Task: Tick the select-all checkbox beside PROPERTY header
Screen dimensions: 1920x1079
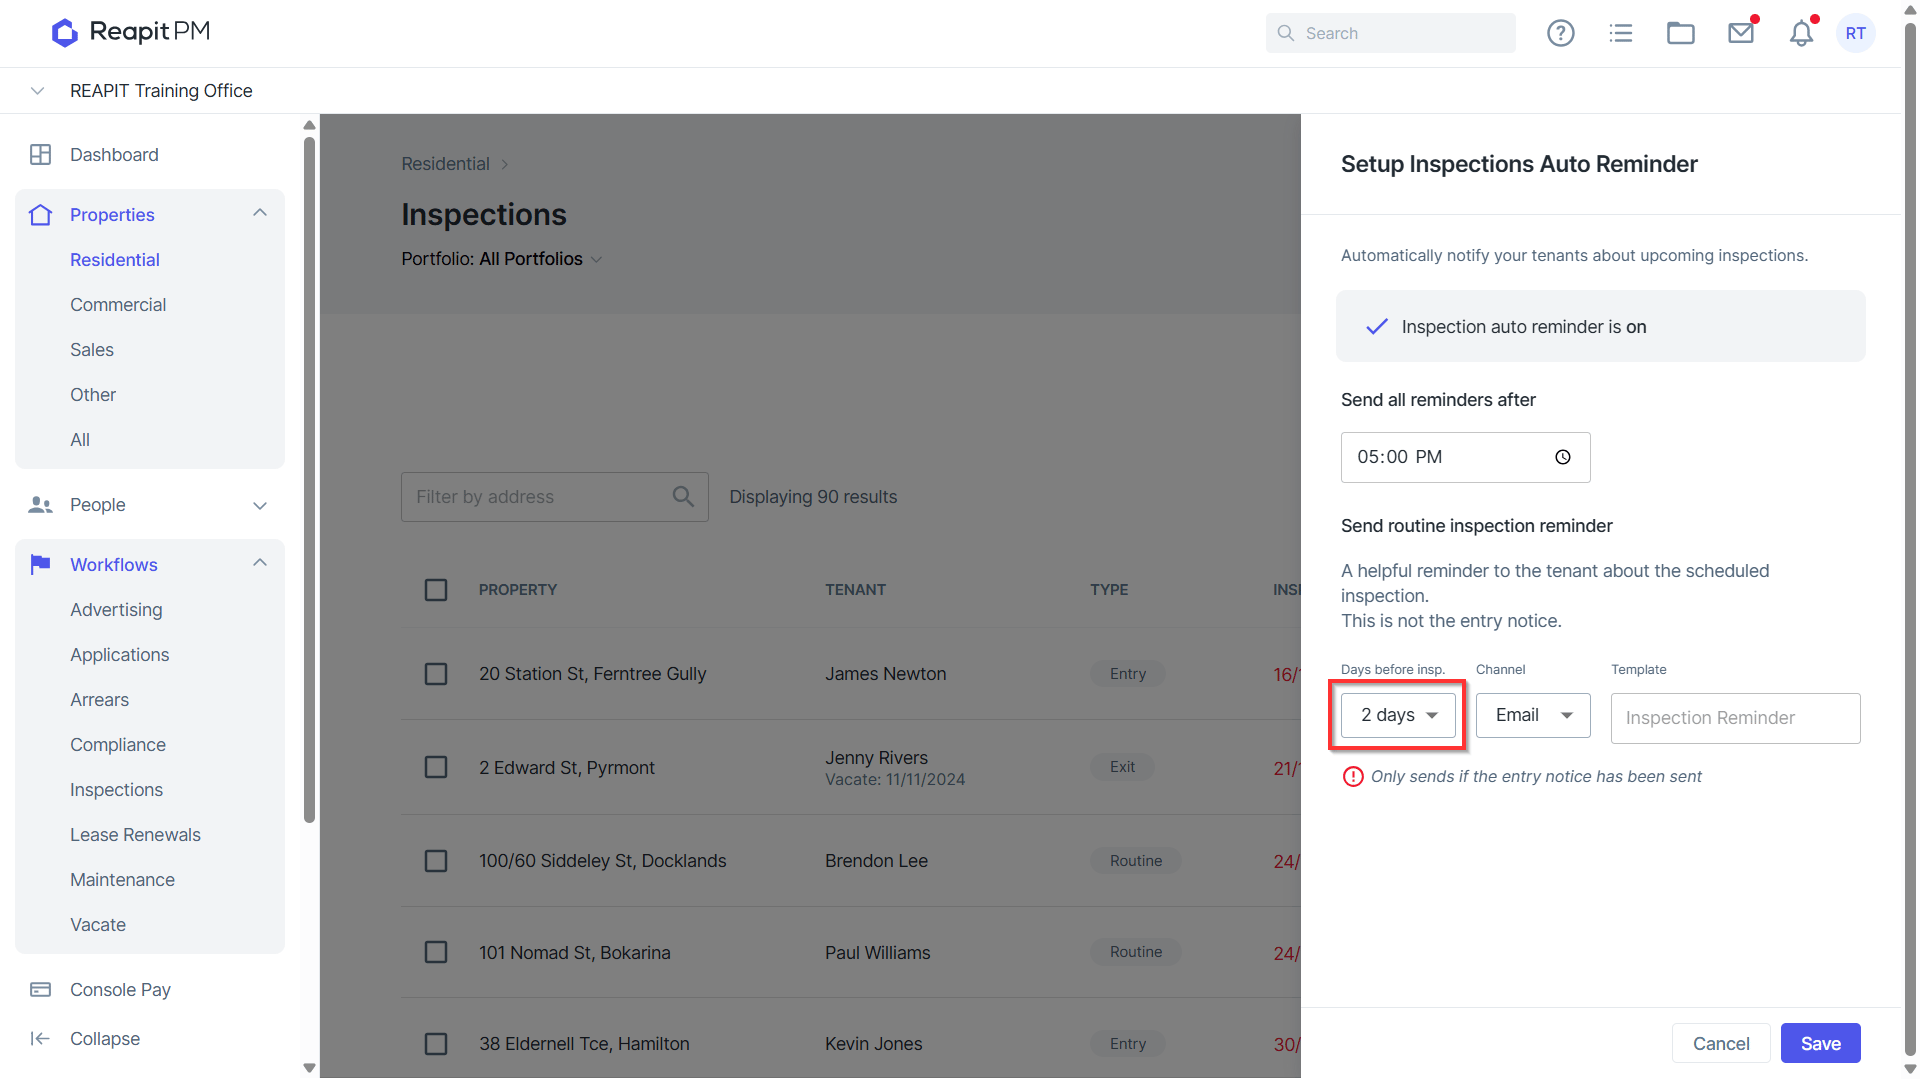Action: pyautogui.click(x=436, y=590)
